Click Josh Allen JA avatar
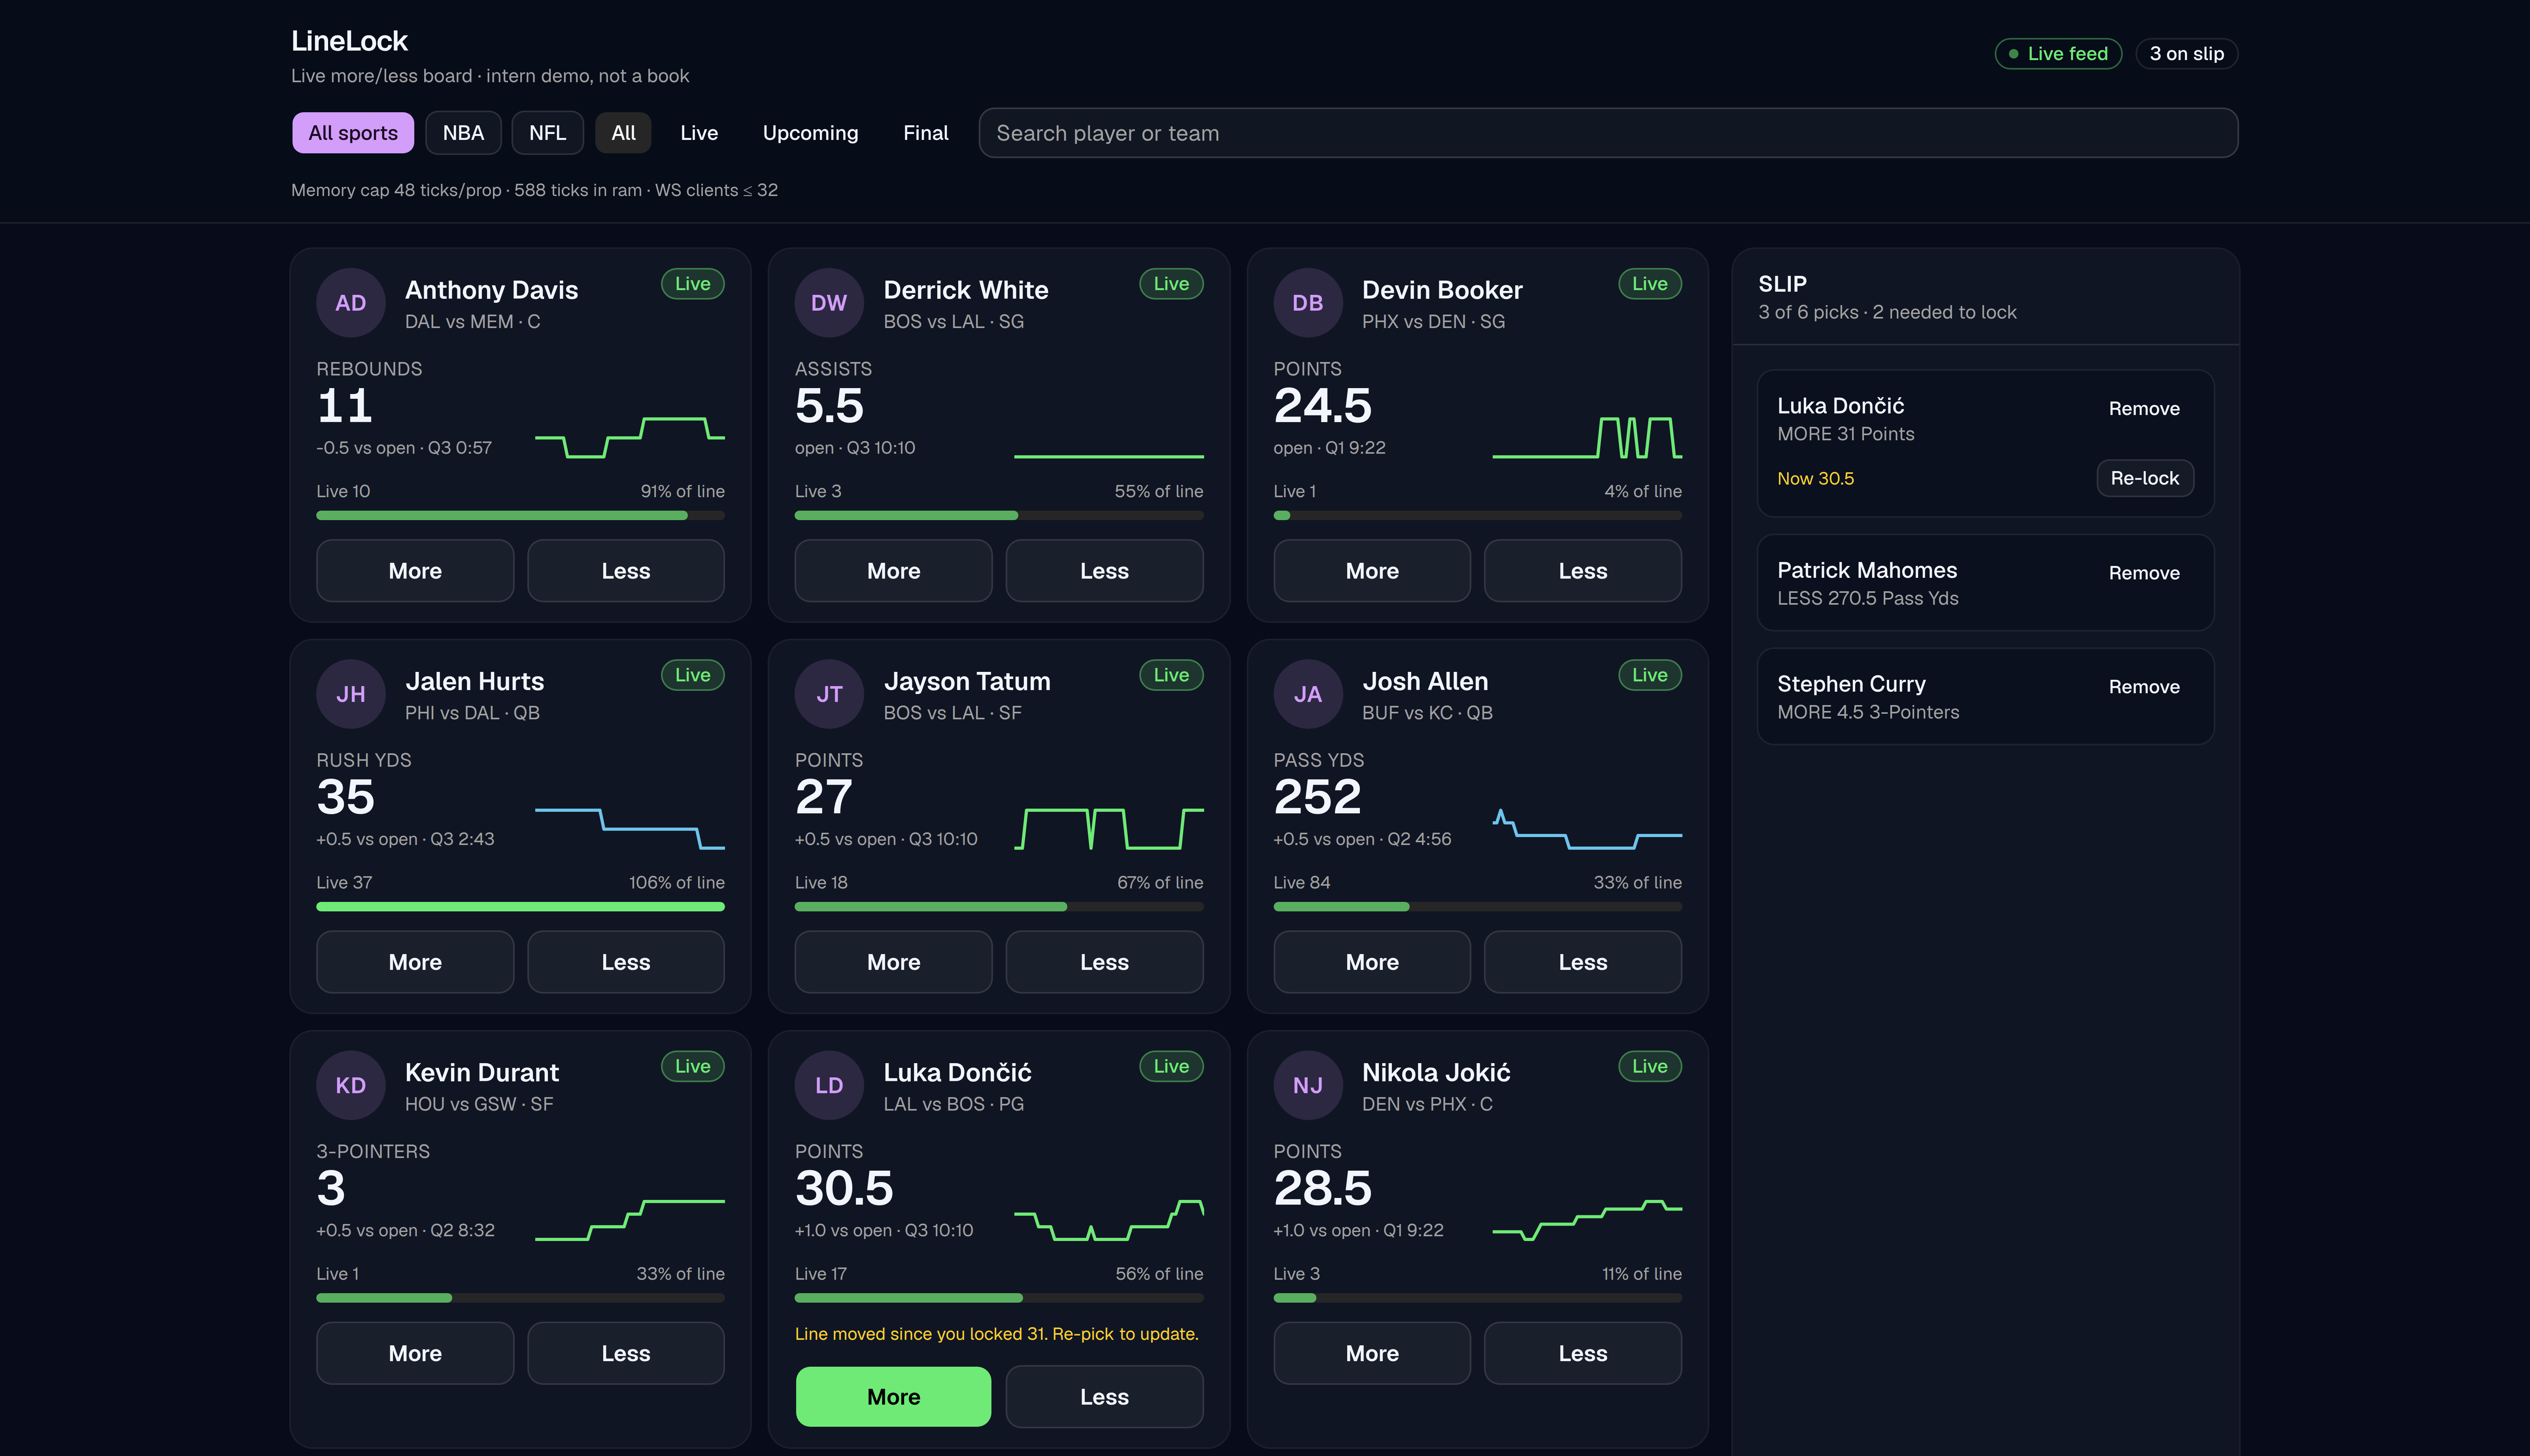This screenshot has width=2530, height=1456. (1308, 694)
